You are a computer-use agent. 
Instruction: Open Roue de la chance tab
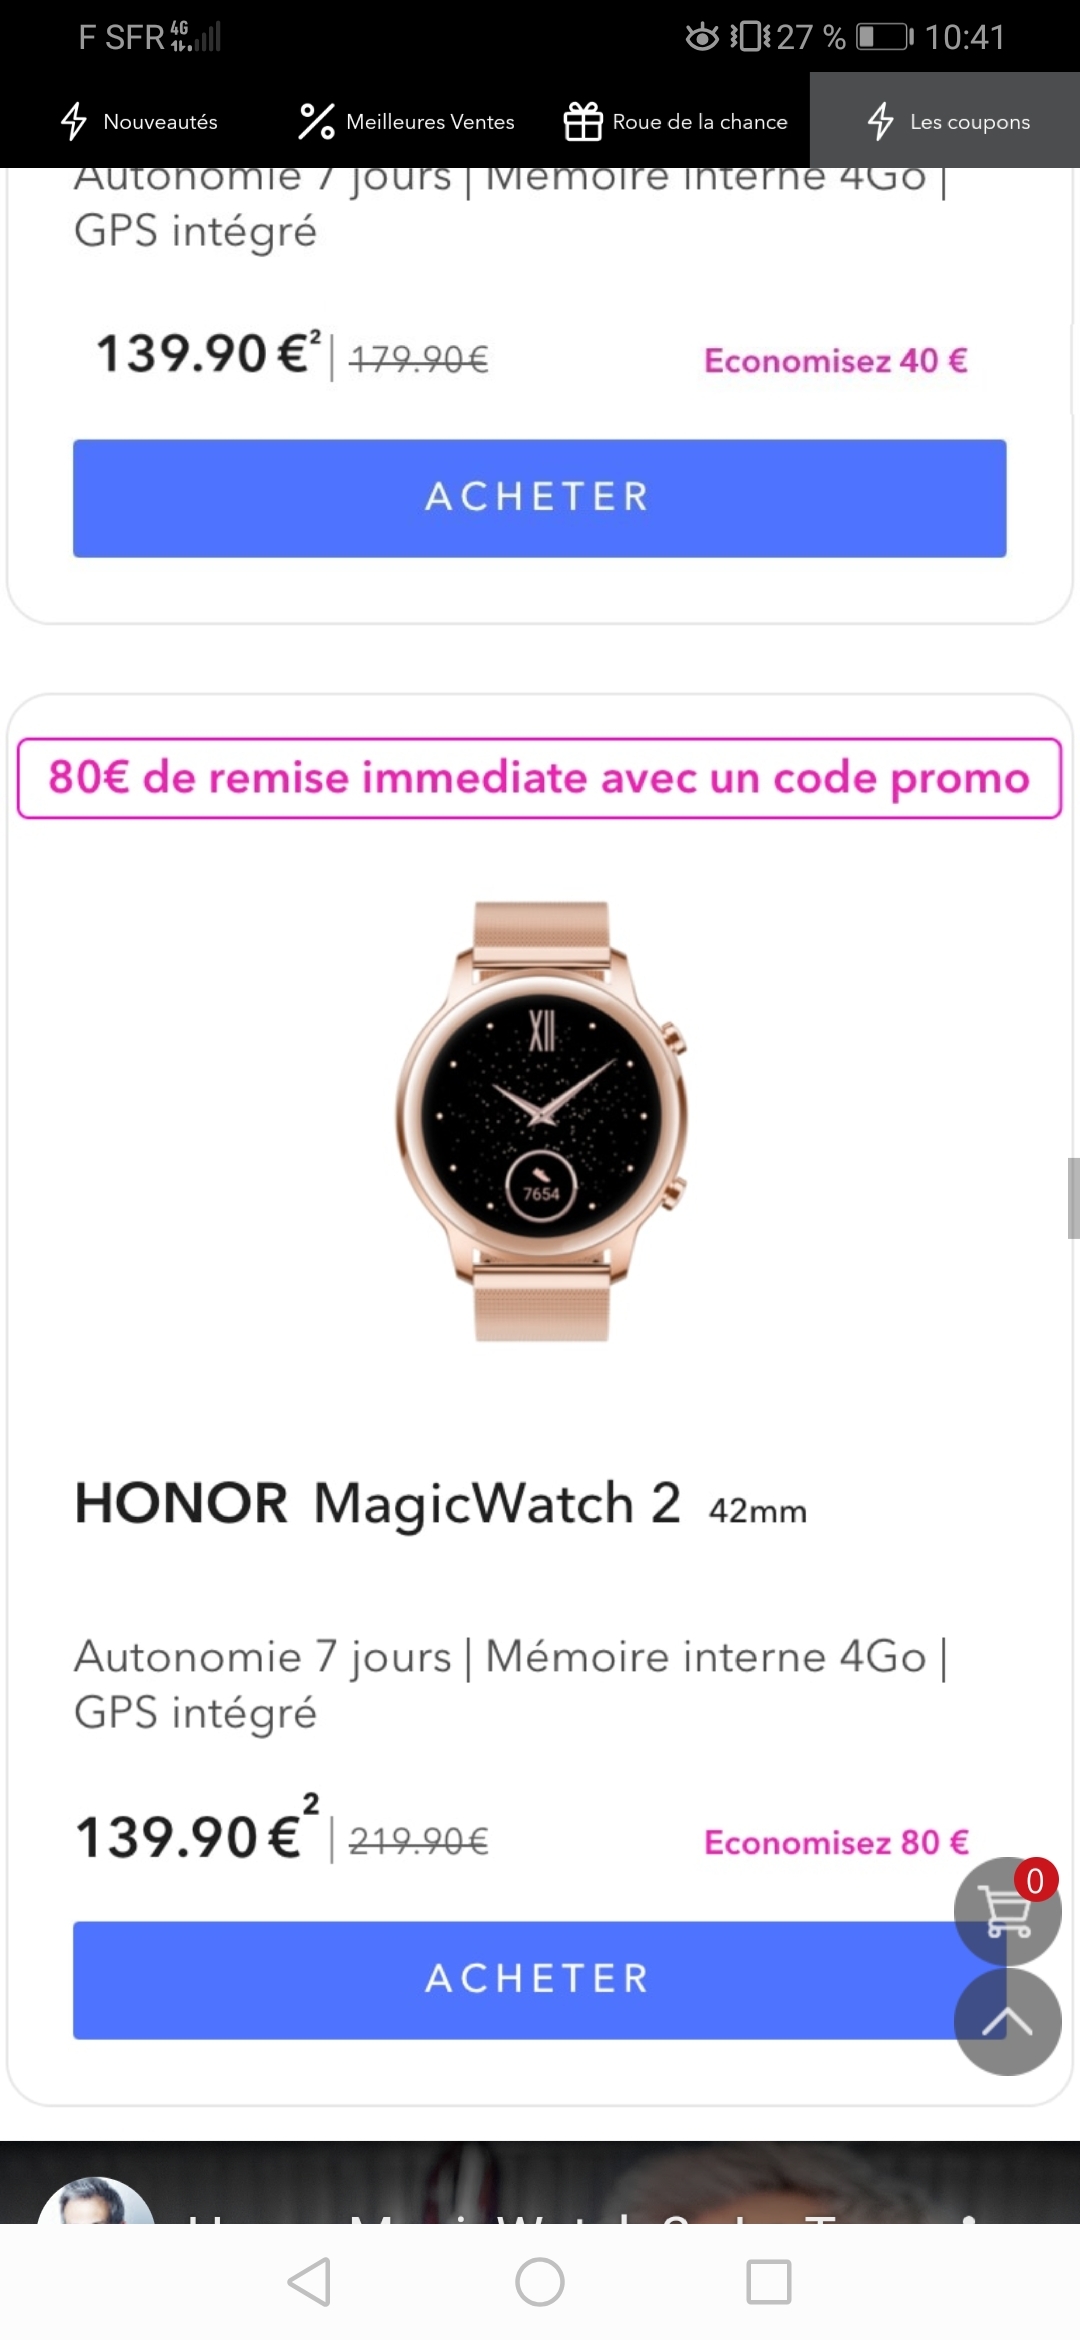[675, 121]
